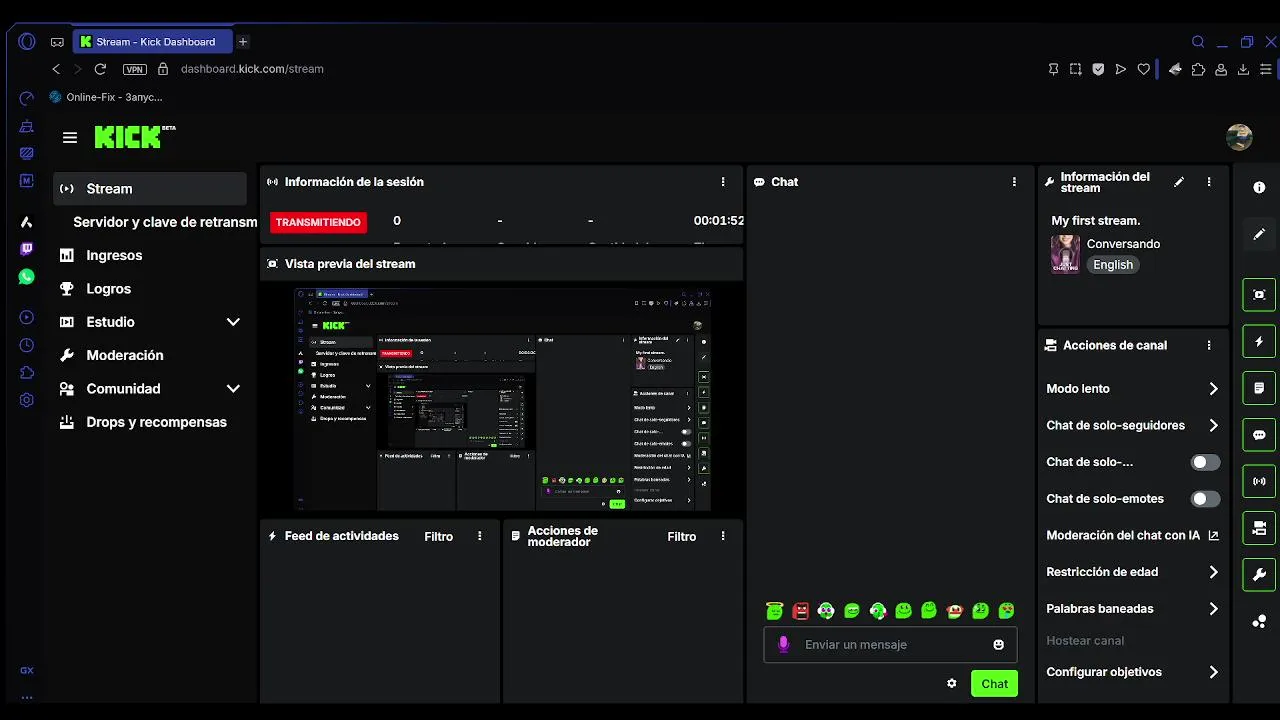Select the red angry emote in chat
This screenshot has width=1280, height=720.
[x=800, y=610]
